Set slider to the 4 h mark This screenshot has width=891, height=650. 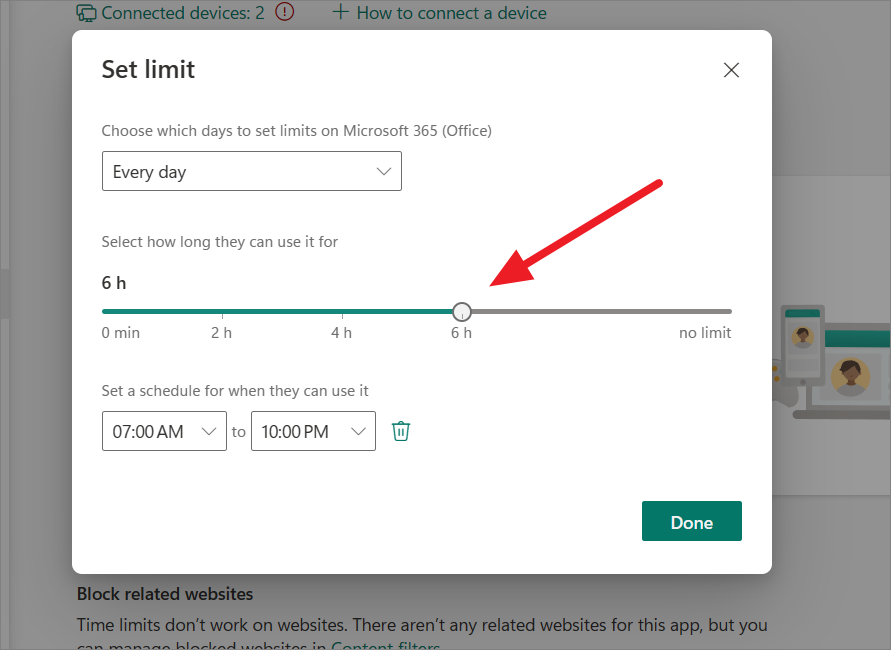[x=342, y=311]
